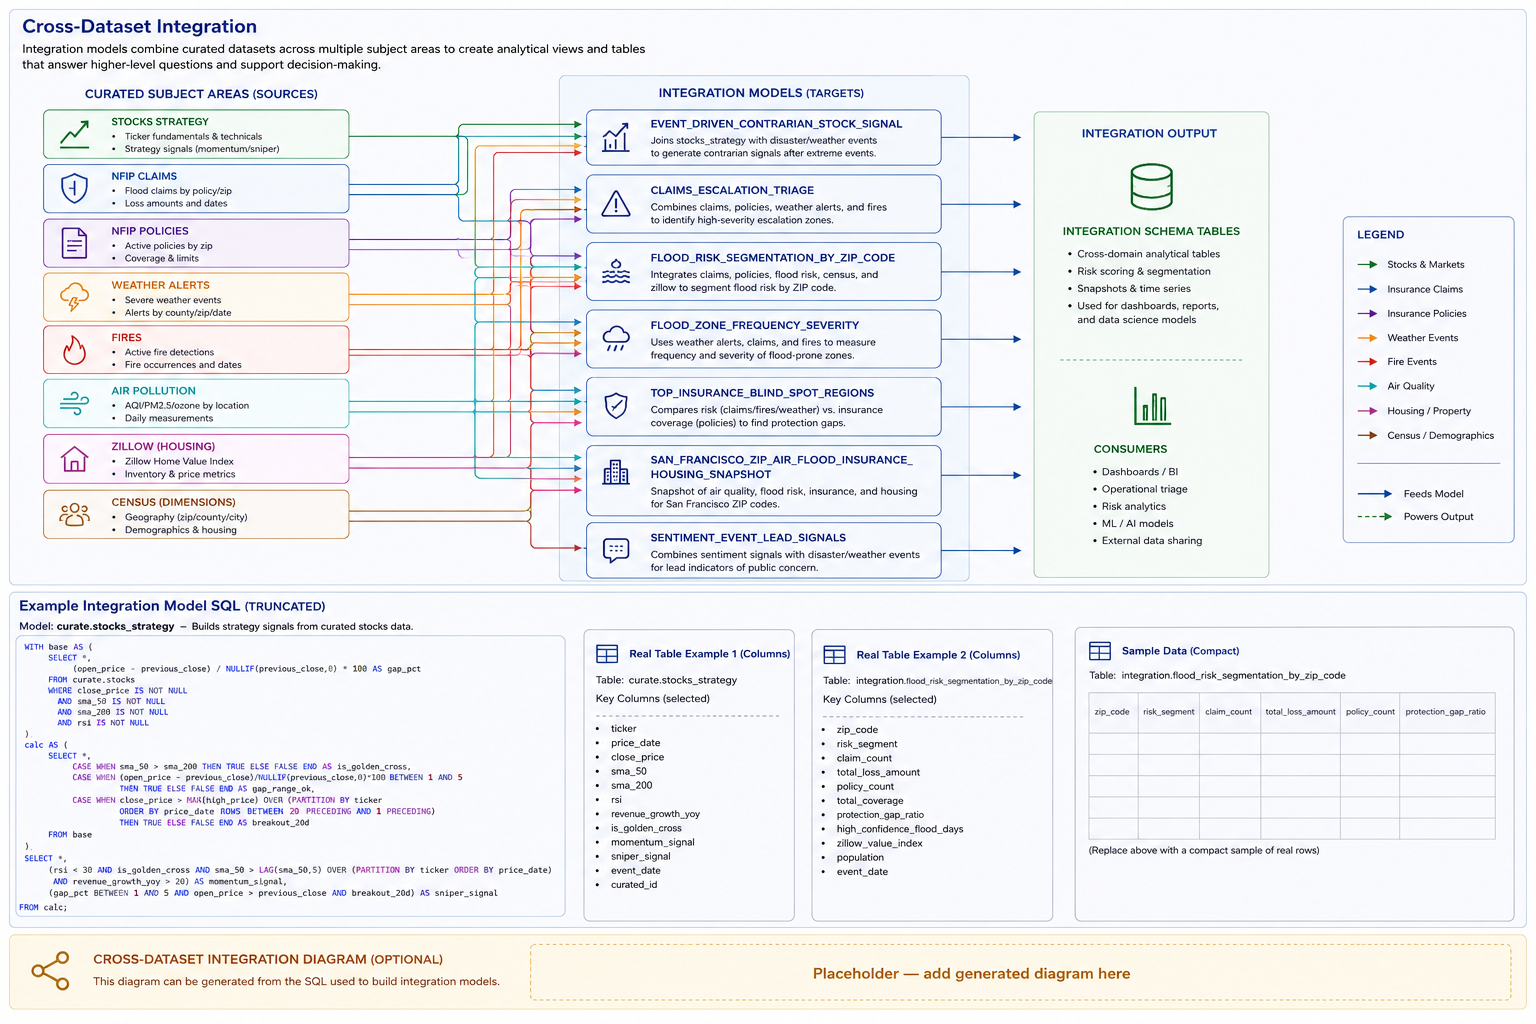Click the NFIP Policies document icon
The image size is (1536, 1024).
[74, 243]
